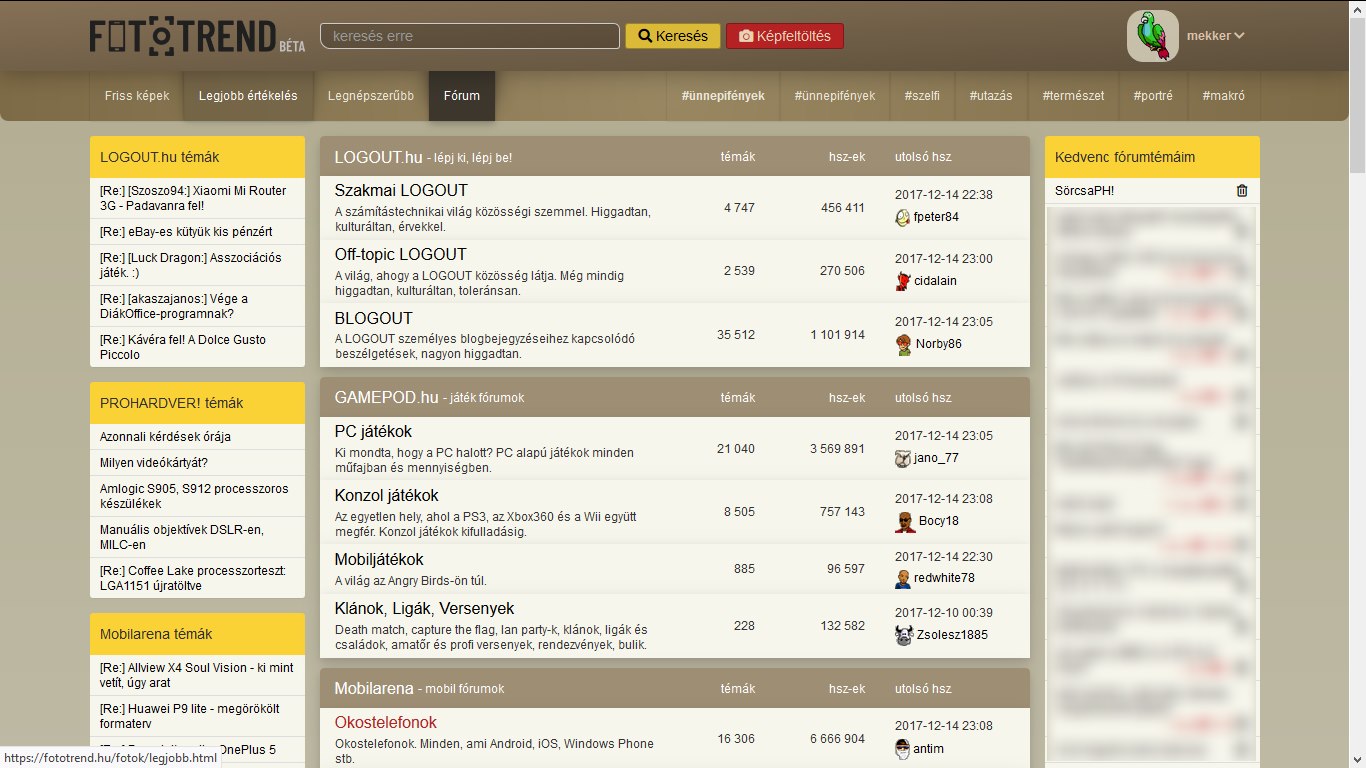Click the Keresés search button

[x=673, y=36]
